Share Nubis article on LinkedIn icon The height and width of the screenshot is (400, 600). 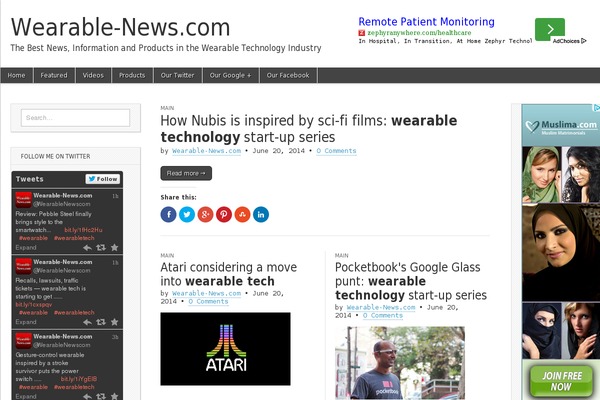(261, 214)
